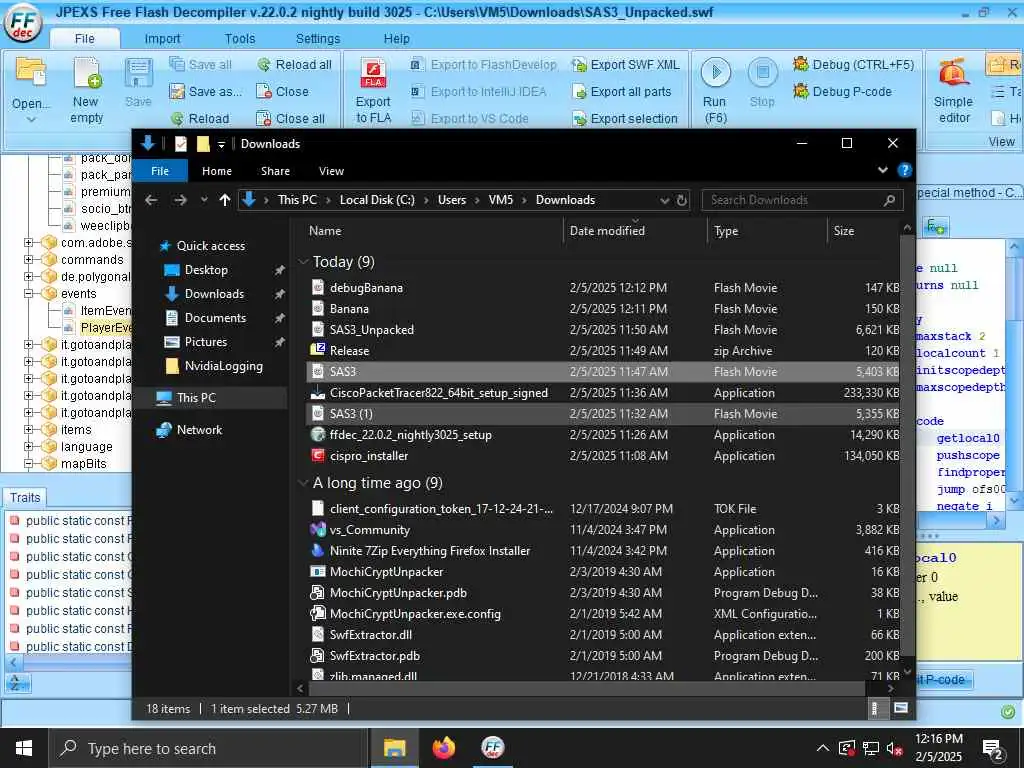Select the SAS3_Unpacked file
The width and height of the screenshot is (1024, 768).
(x=372, y=330)
